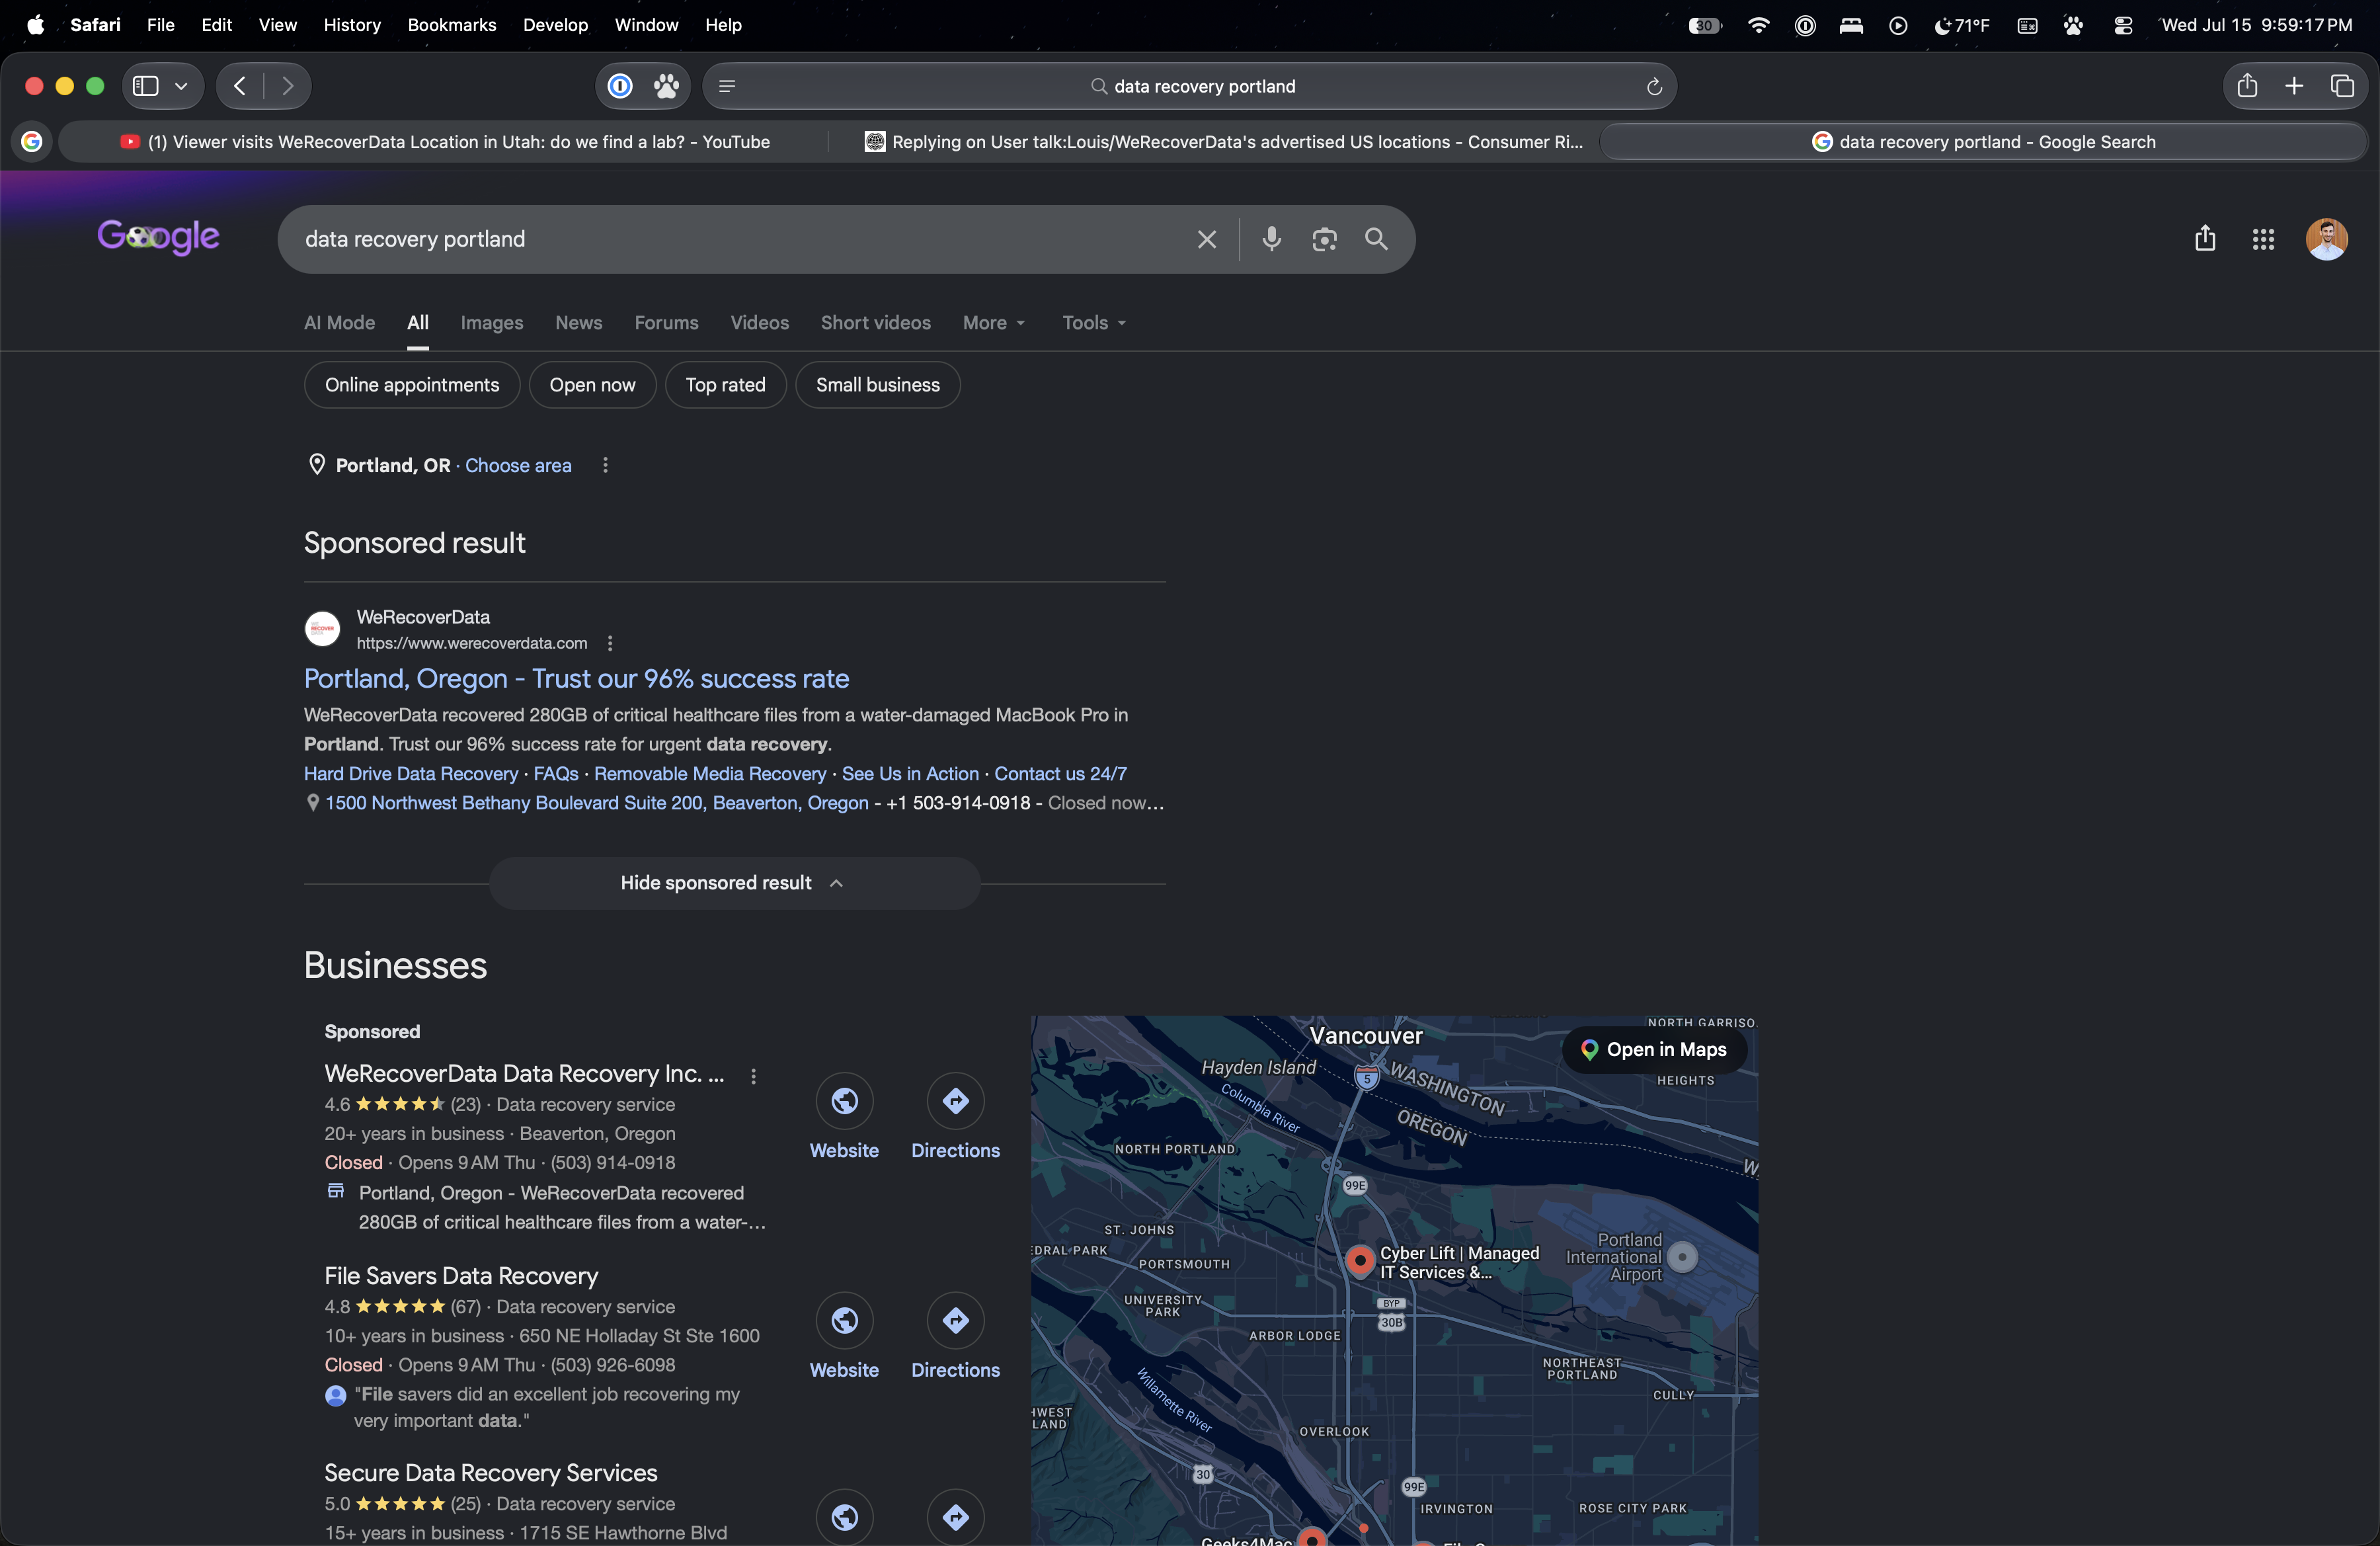The width and height of the screenshot is (2380, 1546).
Task: Click the Google page share icon
Action: (2205, 238)
